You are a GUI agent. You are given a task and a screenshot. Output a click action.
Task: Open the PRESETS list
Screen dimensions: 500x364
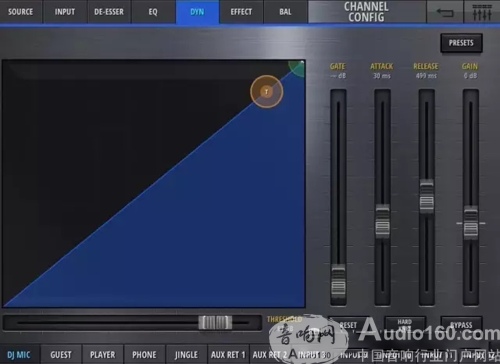point(461,43)
